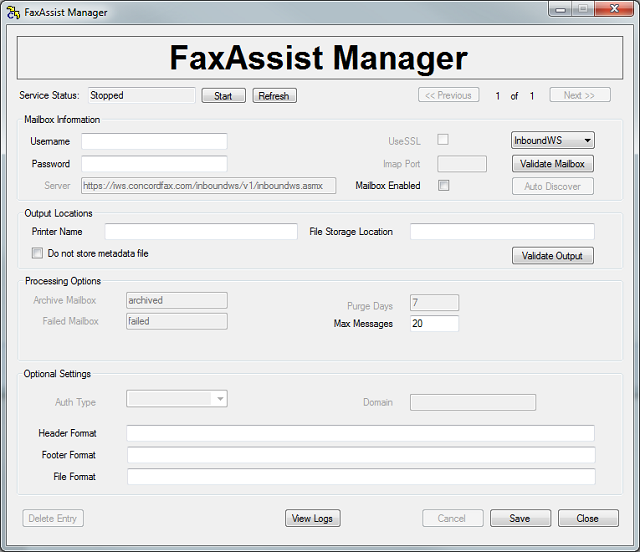Focus the Username input field

tap(154, 141)
